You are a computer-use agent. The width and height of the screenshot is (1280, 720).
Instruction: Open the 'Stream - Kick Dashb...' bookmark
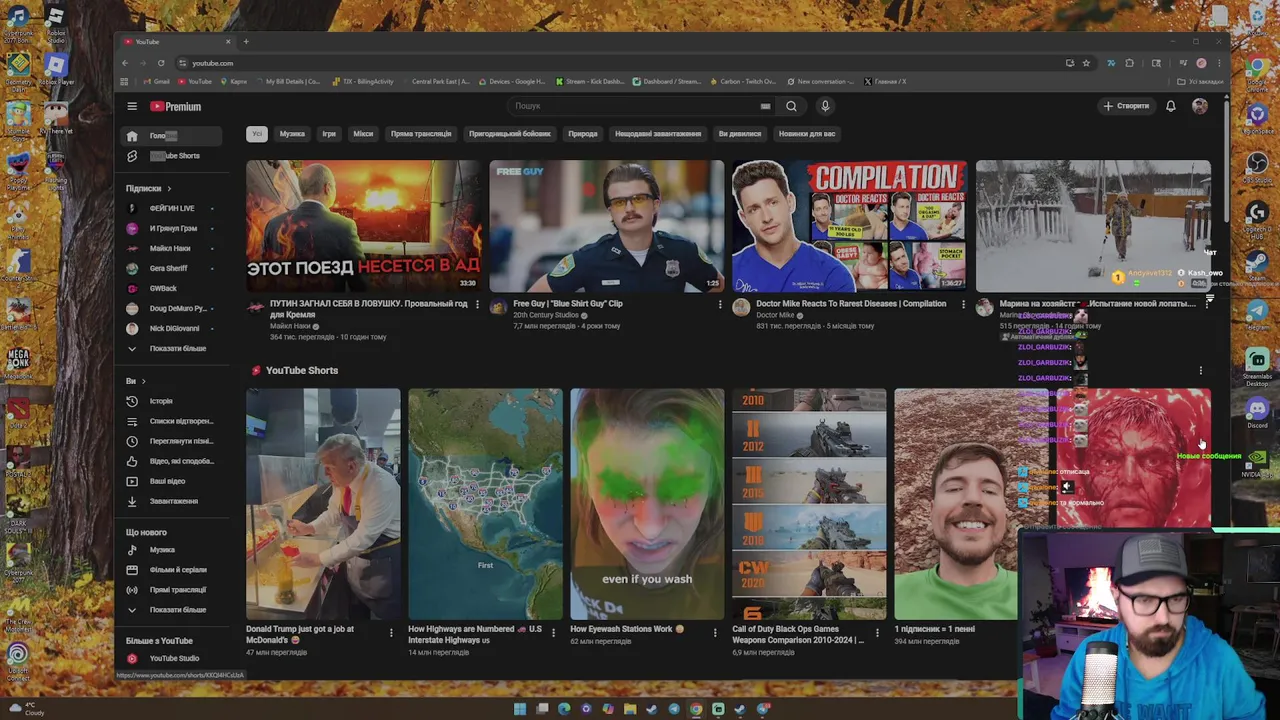(590, 82)
